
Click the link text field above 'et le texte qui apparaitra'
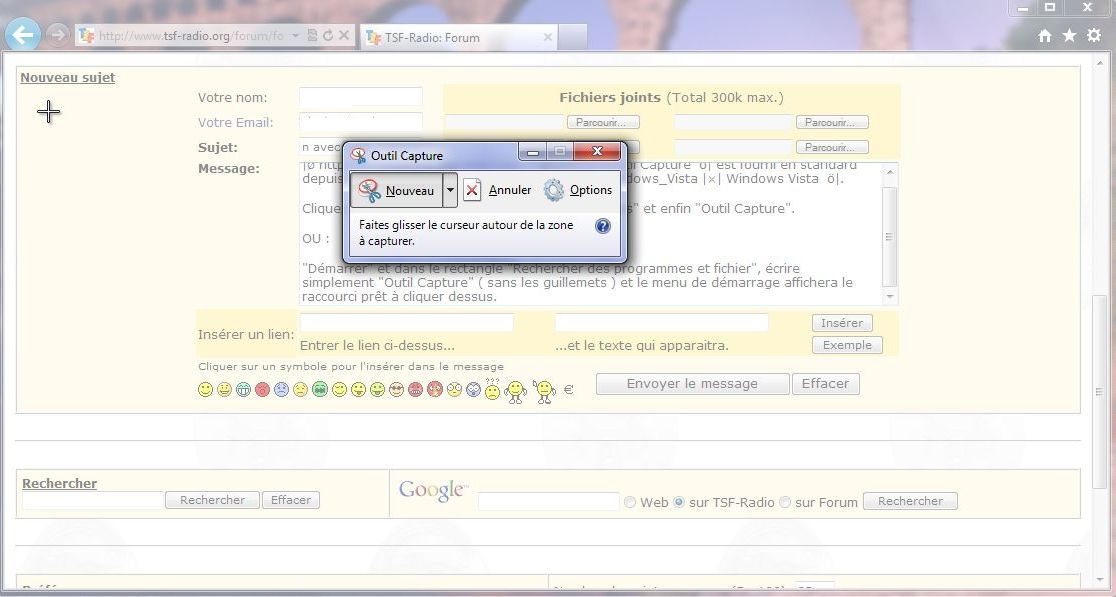[661, 322]
